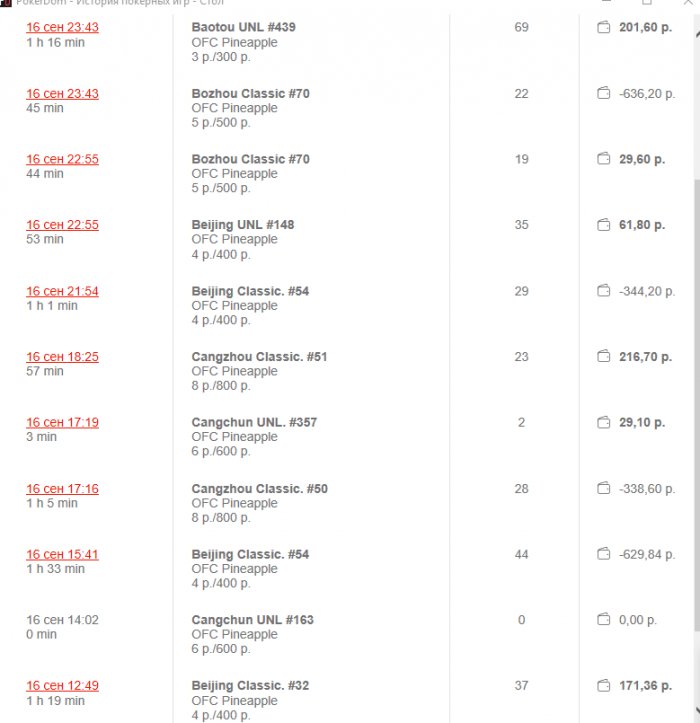The height and width of the screenshot is (723, 700).
Task: Click the vertical scrollbar thumb
Action: [697, 406]
